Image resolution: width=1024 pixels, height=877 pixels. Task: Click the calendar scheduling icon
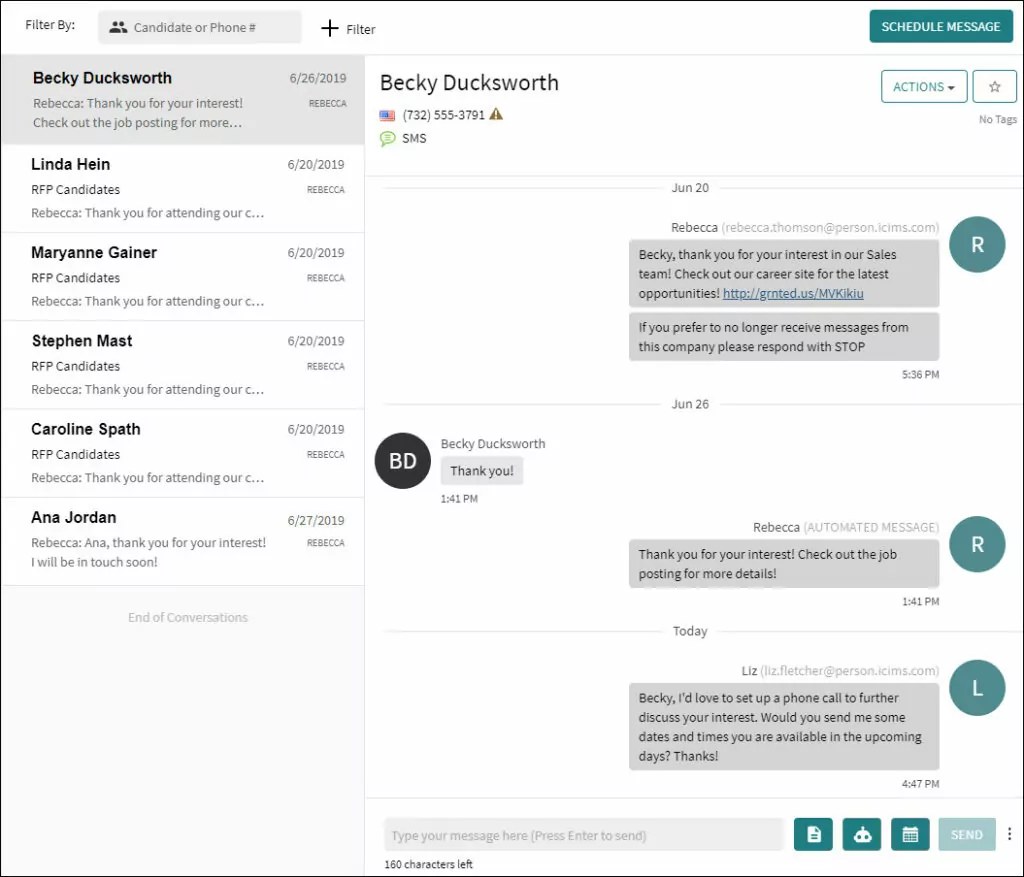coord(910,835)
